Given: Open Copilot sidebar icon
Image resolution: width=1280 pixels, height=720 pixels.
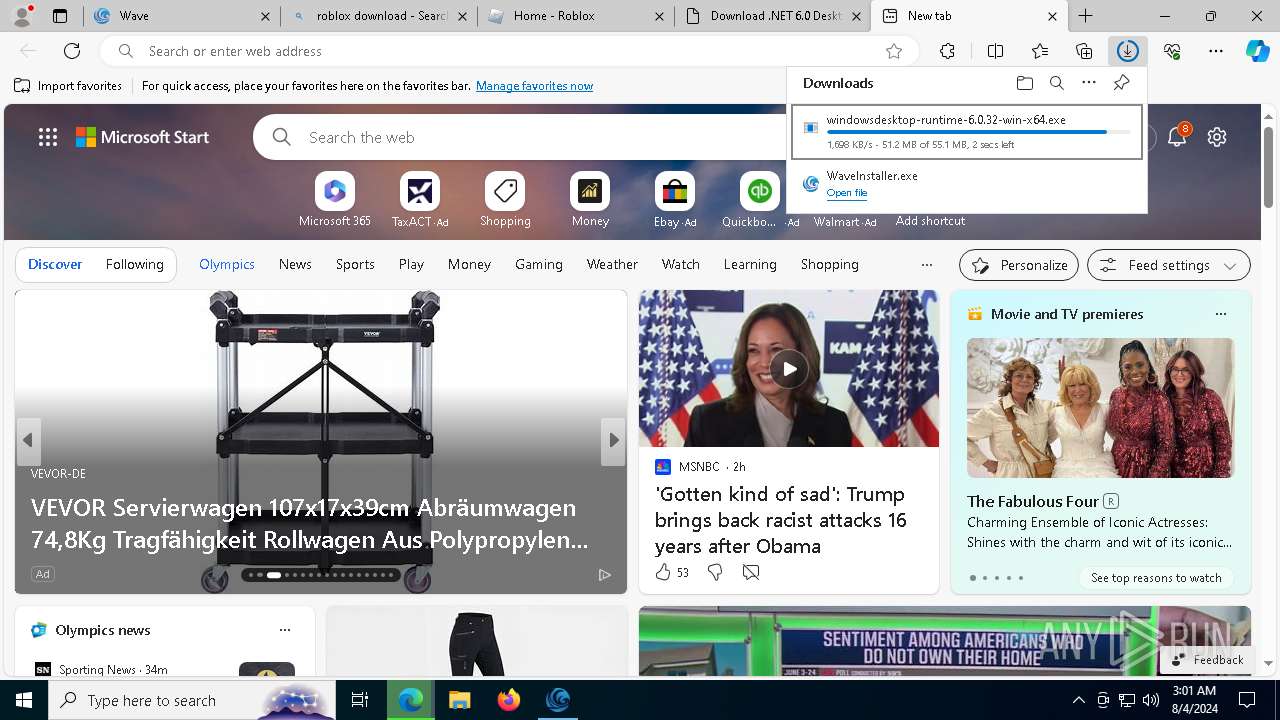Looking at the screenshot, I should tap(1257, 51).
